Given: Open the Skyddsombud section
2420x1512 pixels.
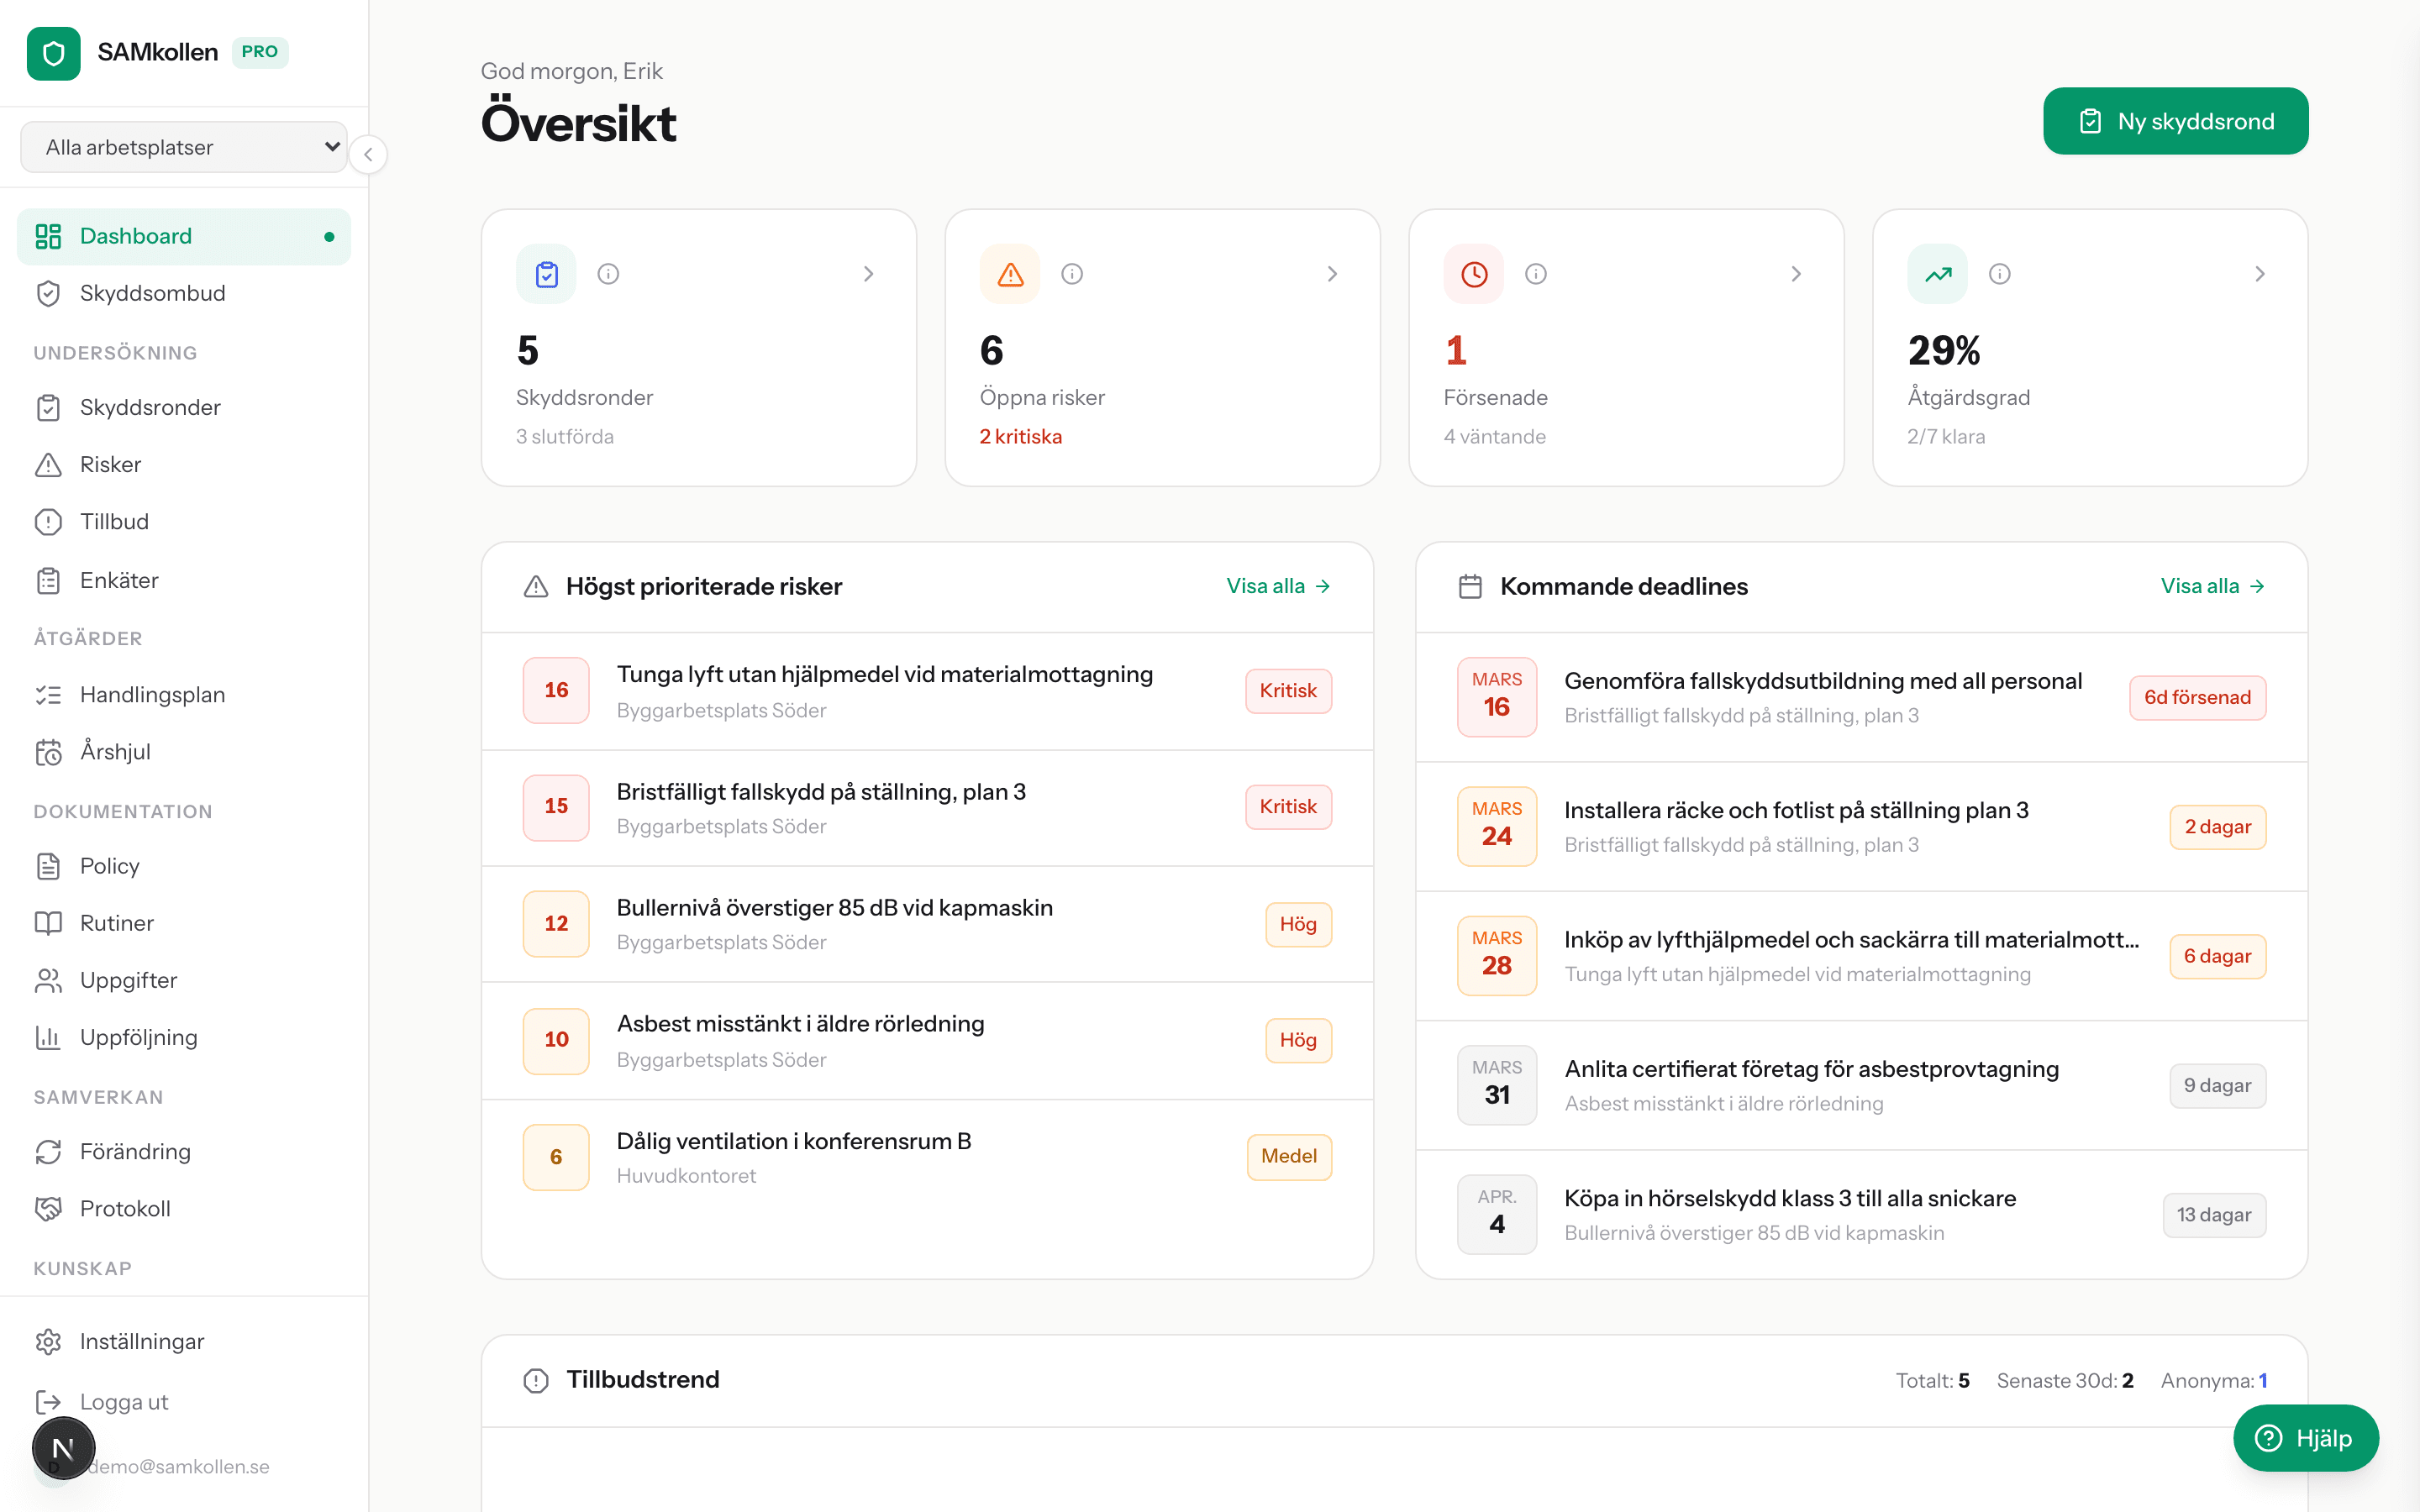Looking at the screenshot, I should [152, 293].
